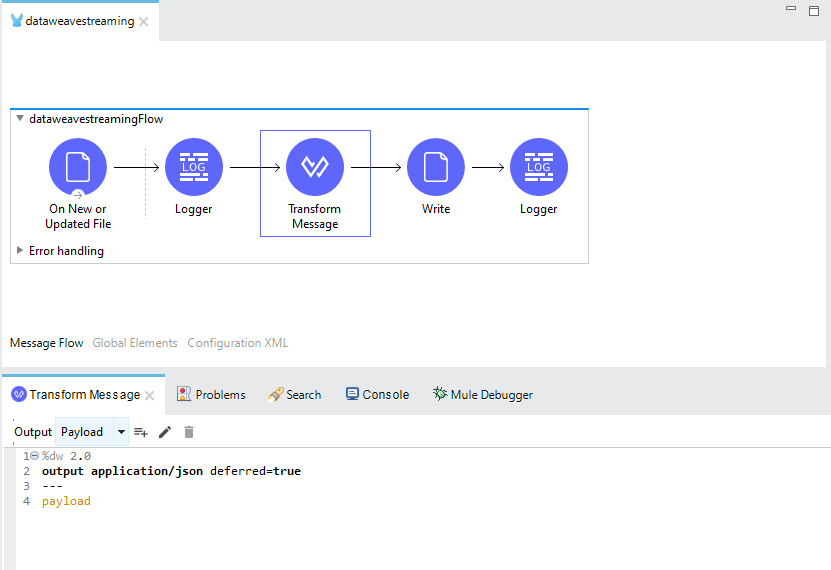831x570 pixels.
Task: Expand the Error handling section
Action: click(20, 250)
